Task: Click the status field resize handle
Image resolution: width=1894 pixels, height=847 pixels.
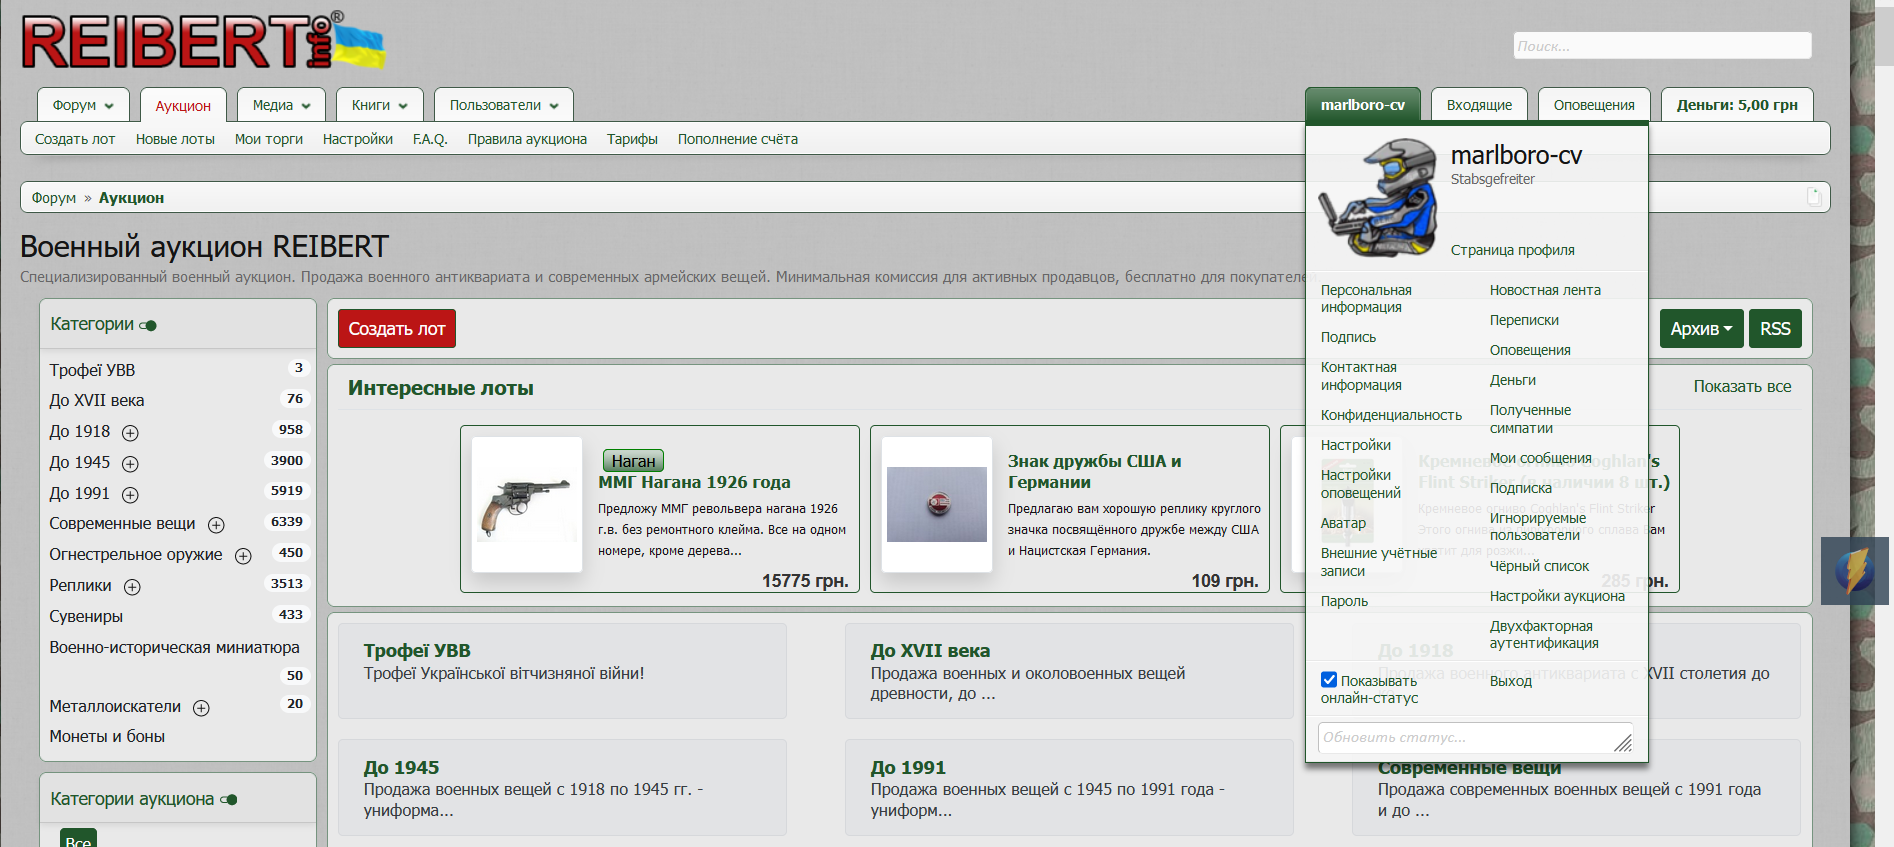Action: [x=1623, y=743]
